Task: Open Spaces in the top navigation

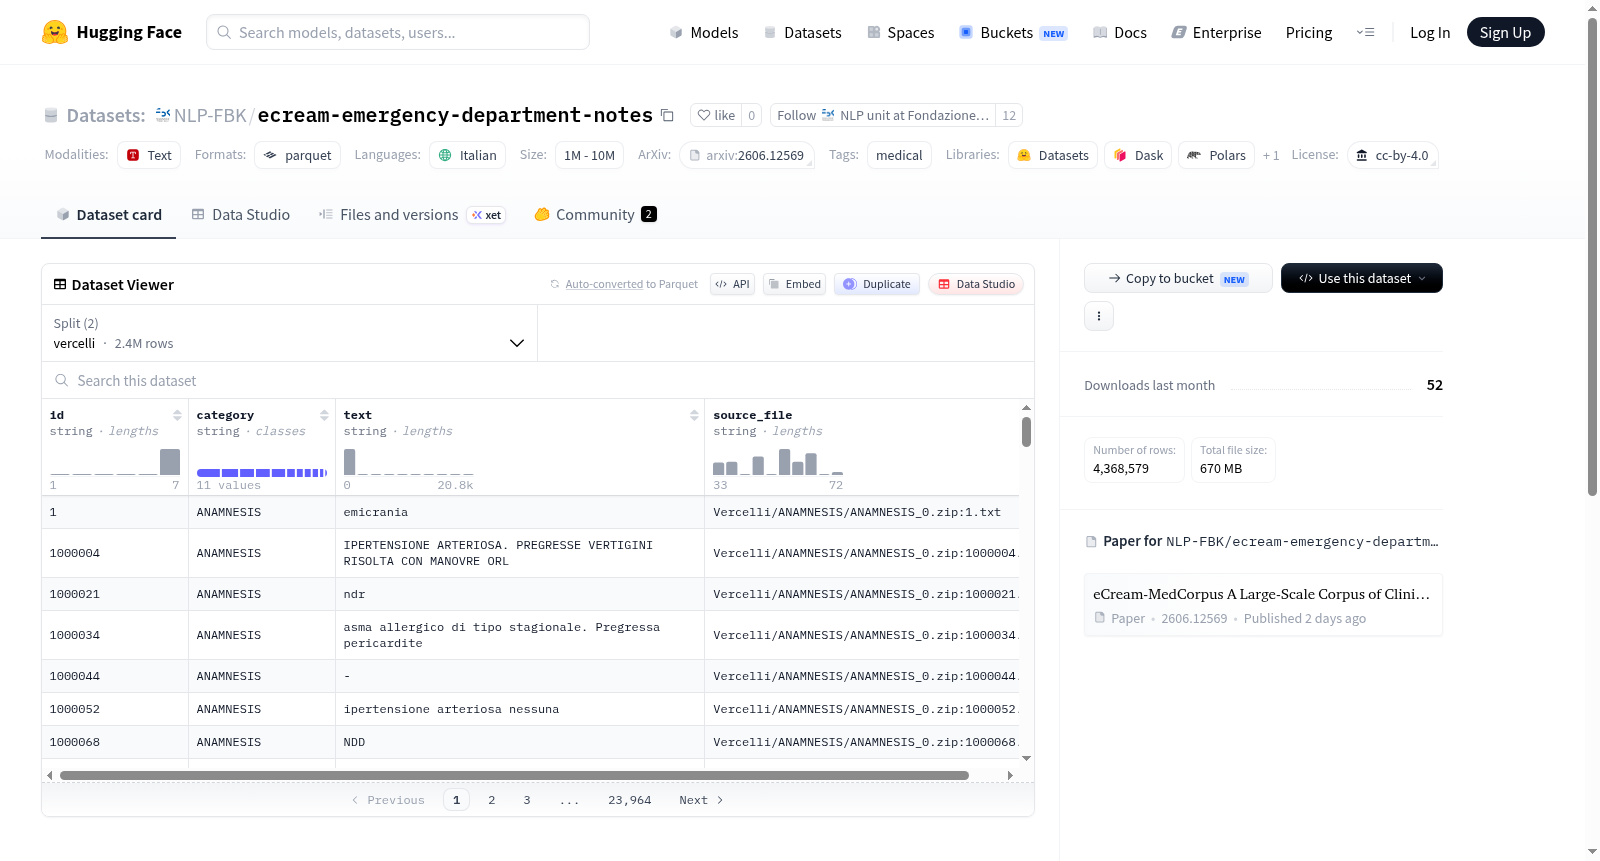Action: point(901,32)
